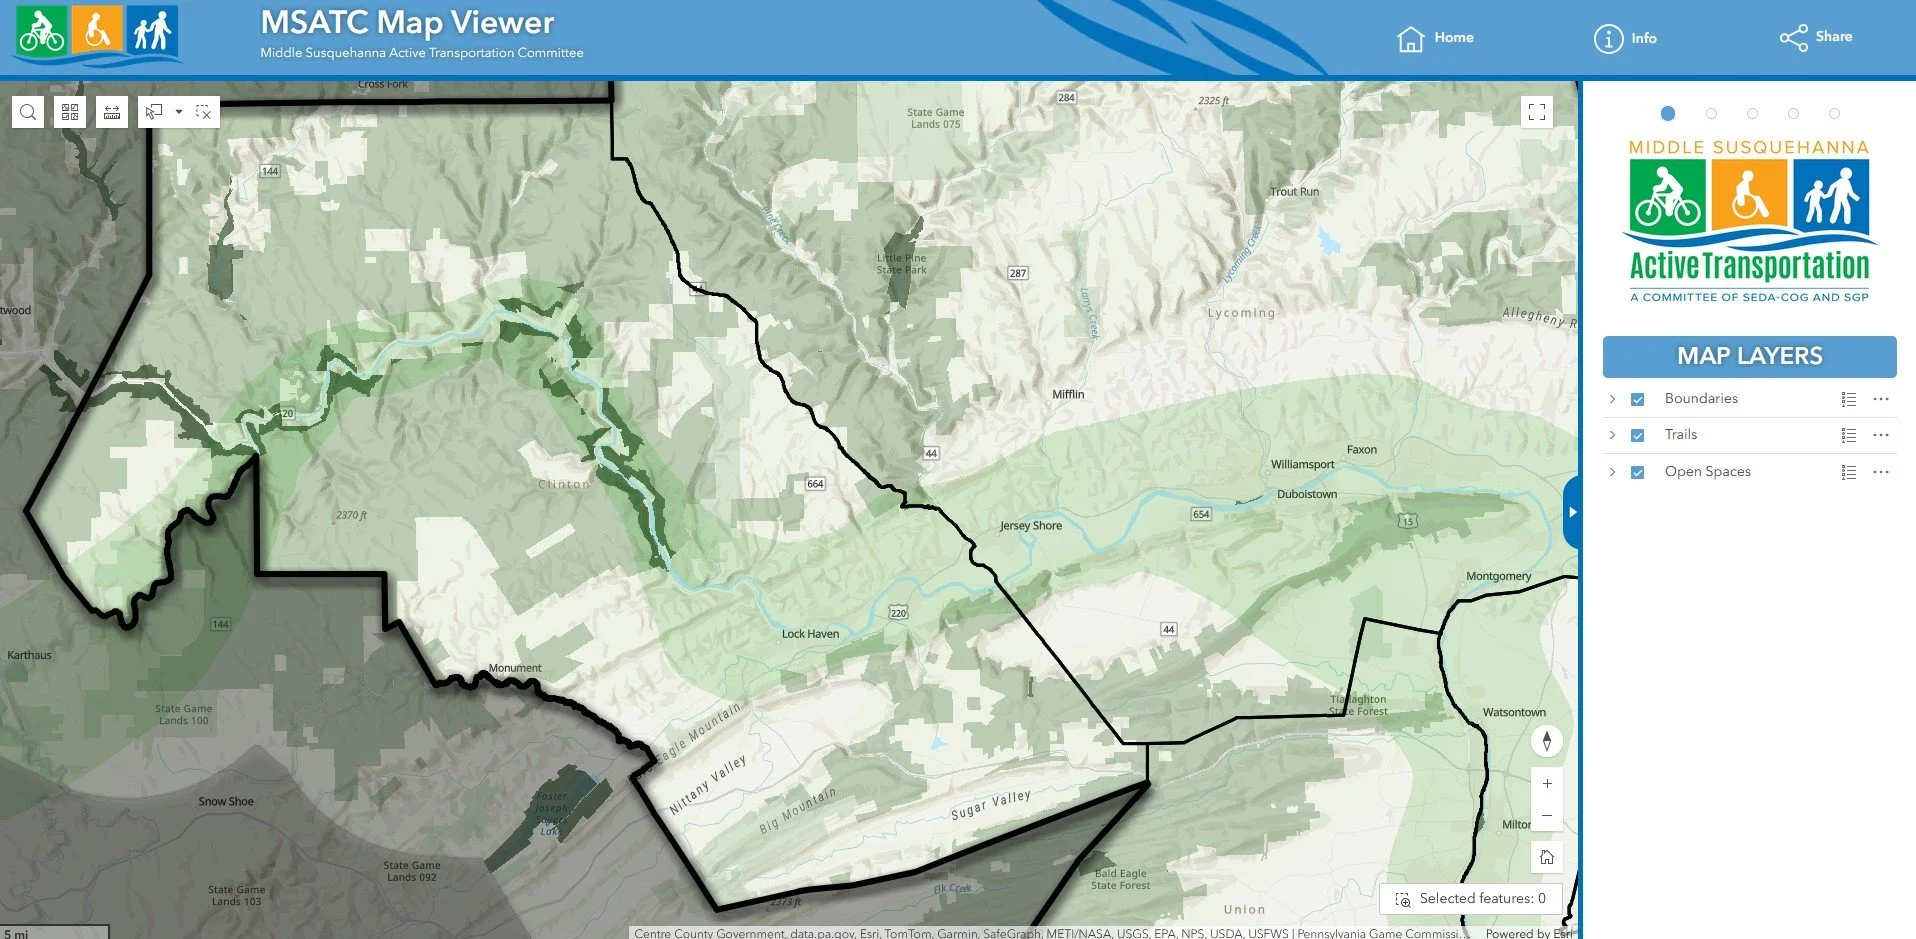This screenshot has height=939, width=1916.
Task: Click the MAP LAYERS header
Action: [x=1750, y=356]
